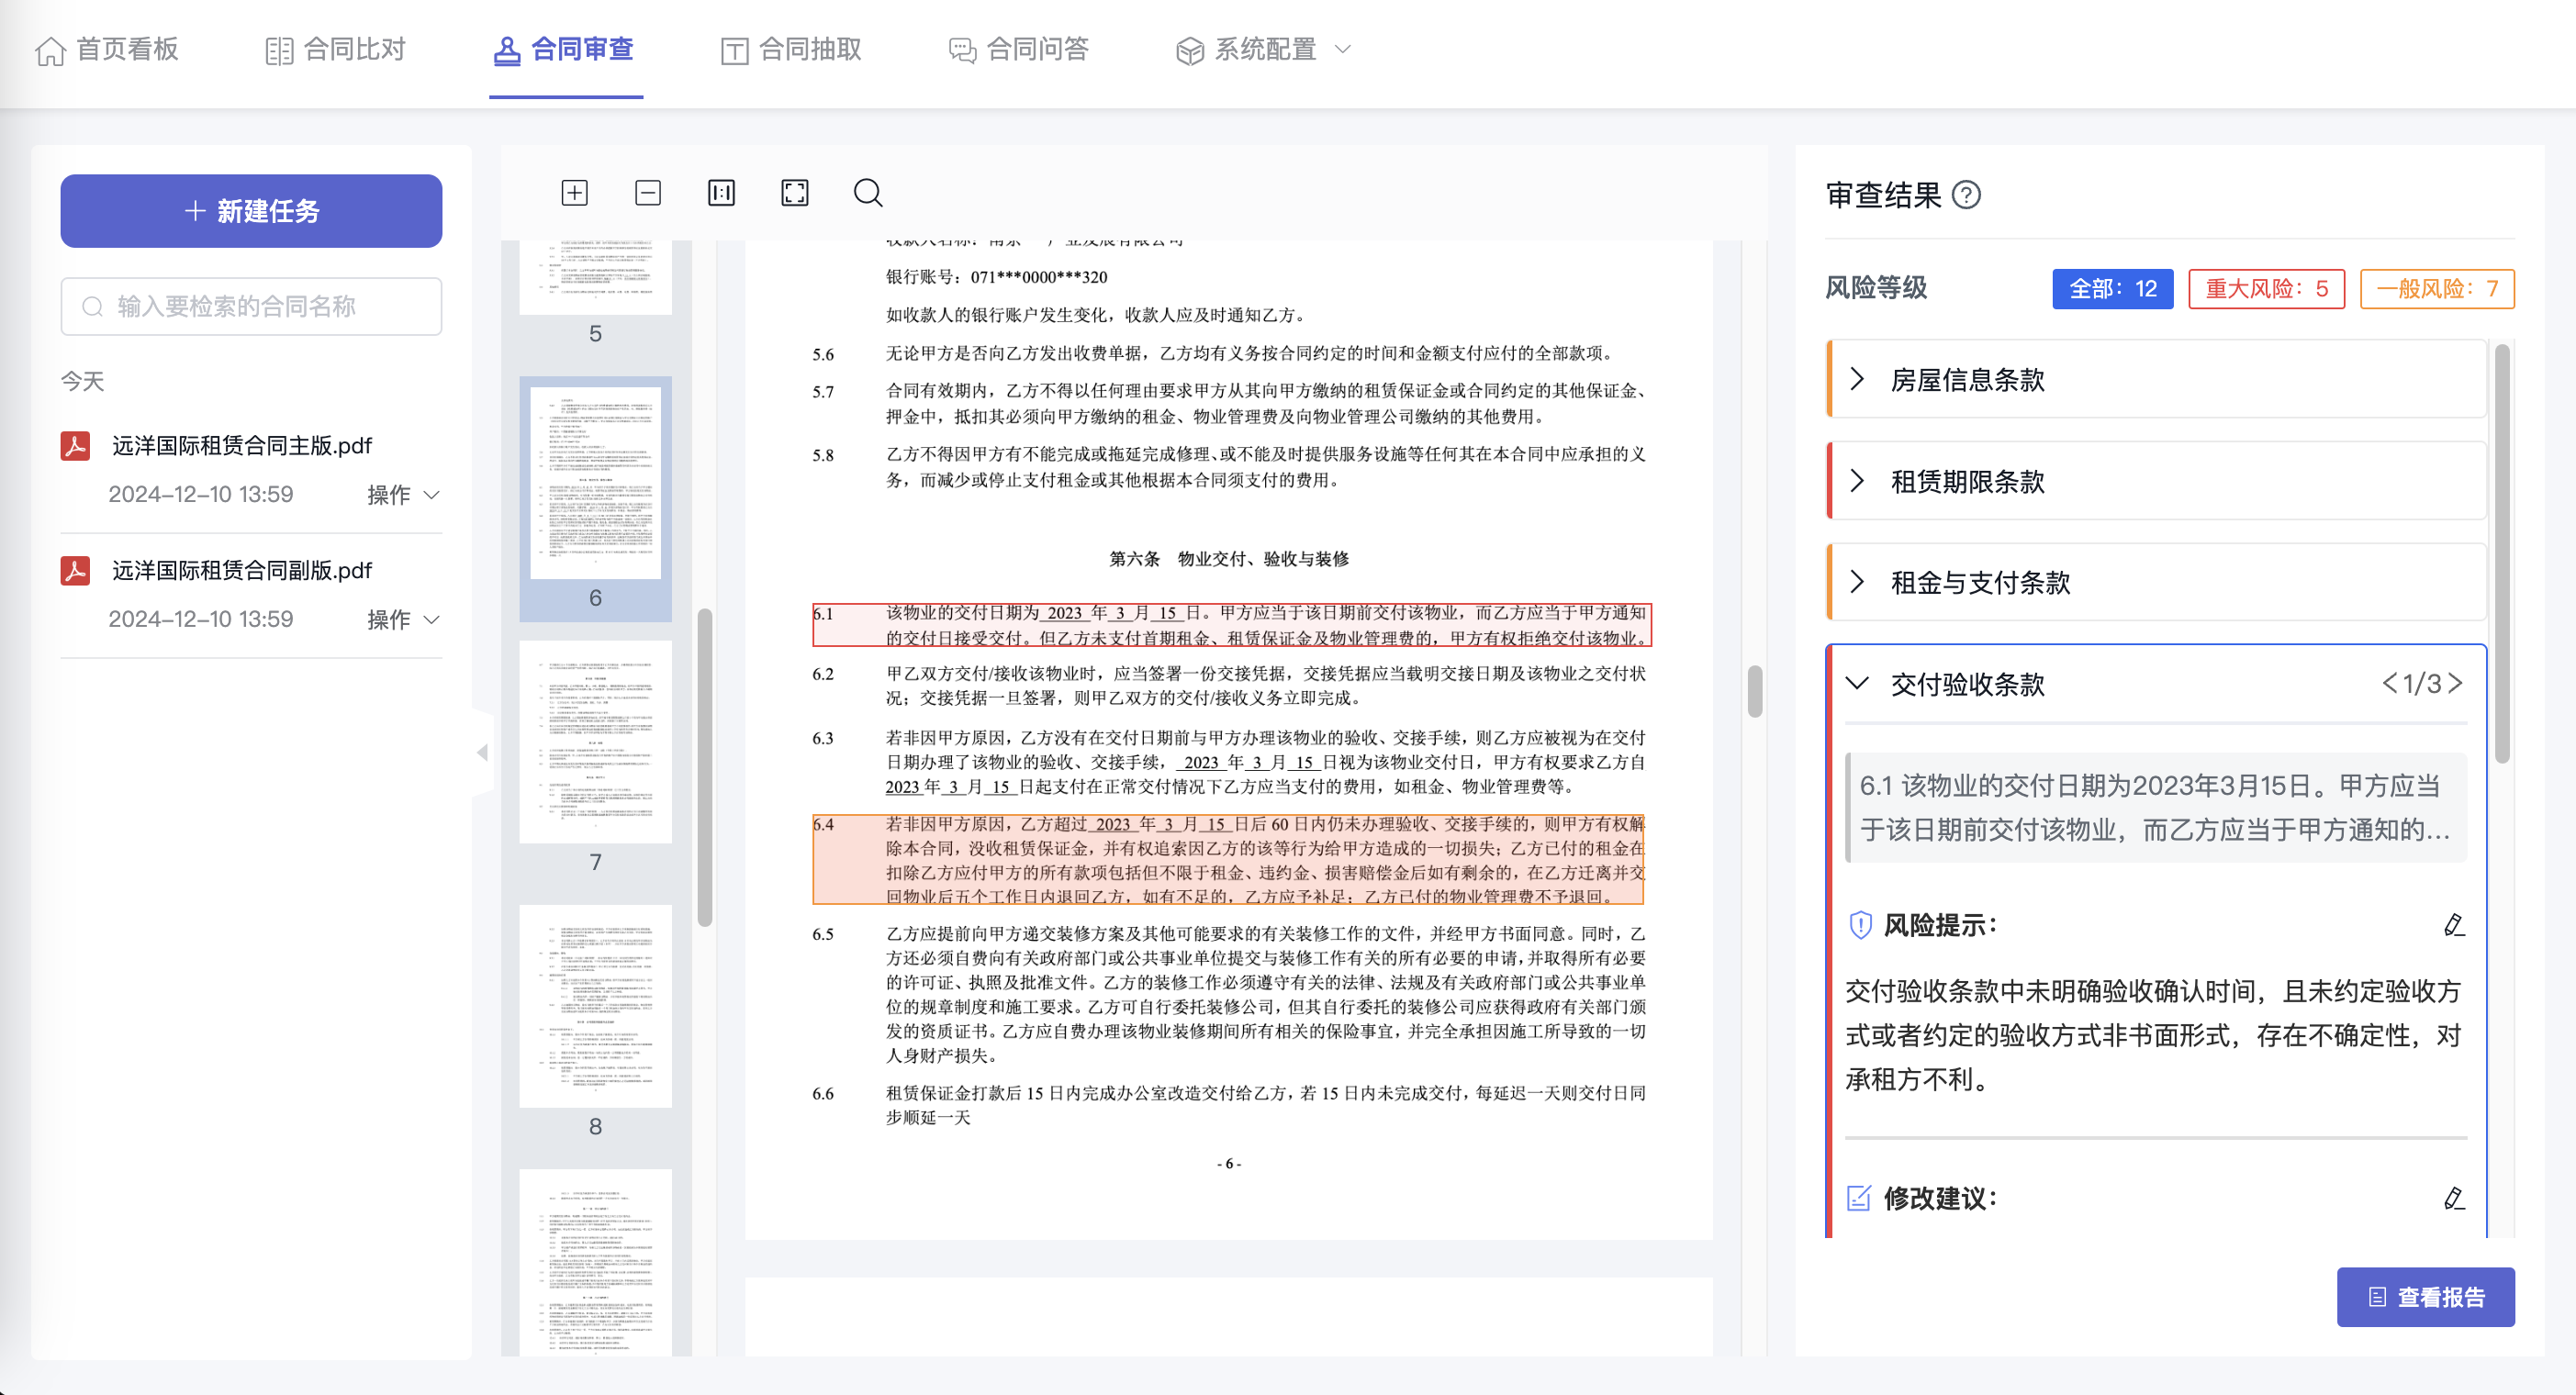Viewport: 2576px width, 1395px height.
Task: Open the 系统配置 menu
Action: coord(1264,49)
